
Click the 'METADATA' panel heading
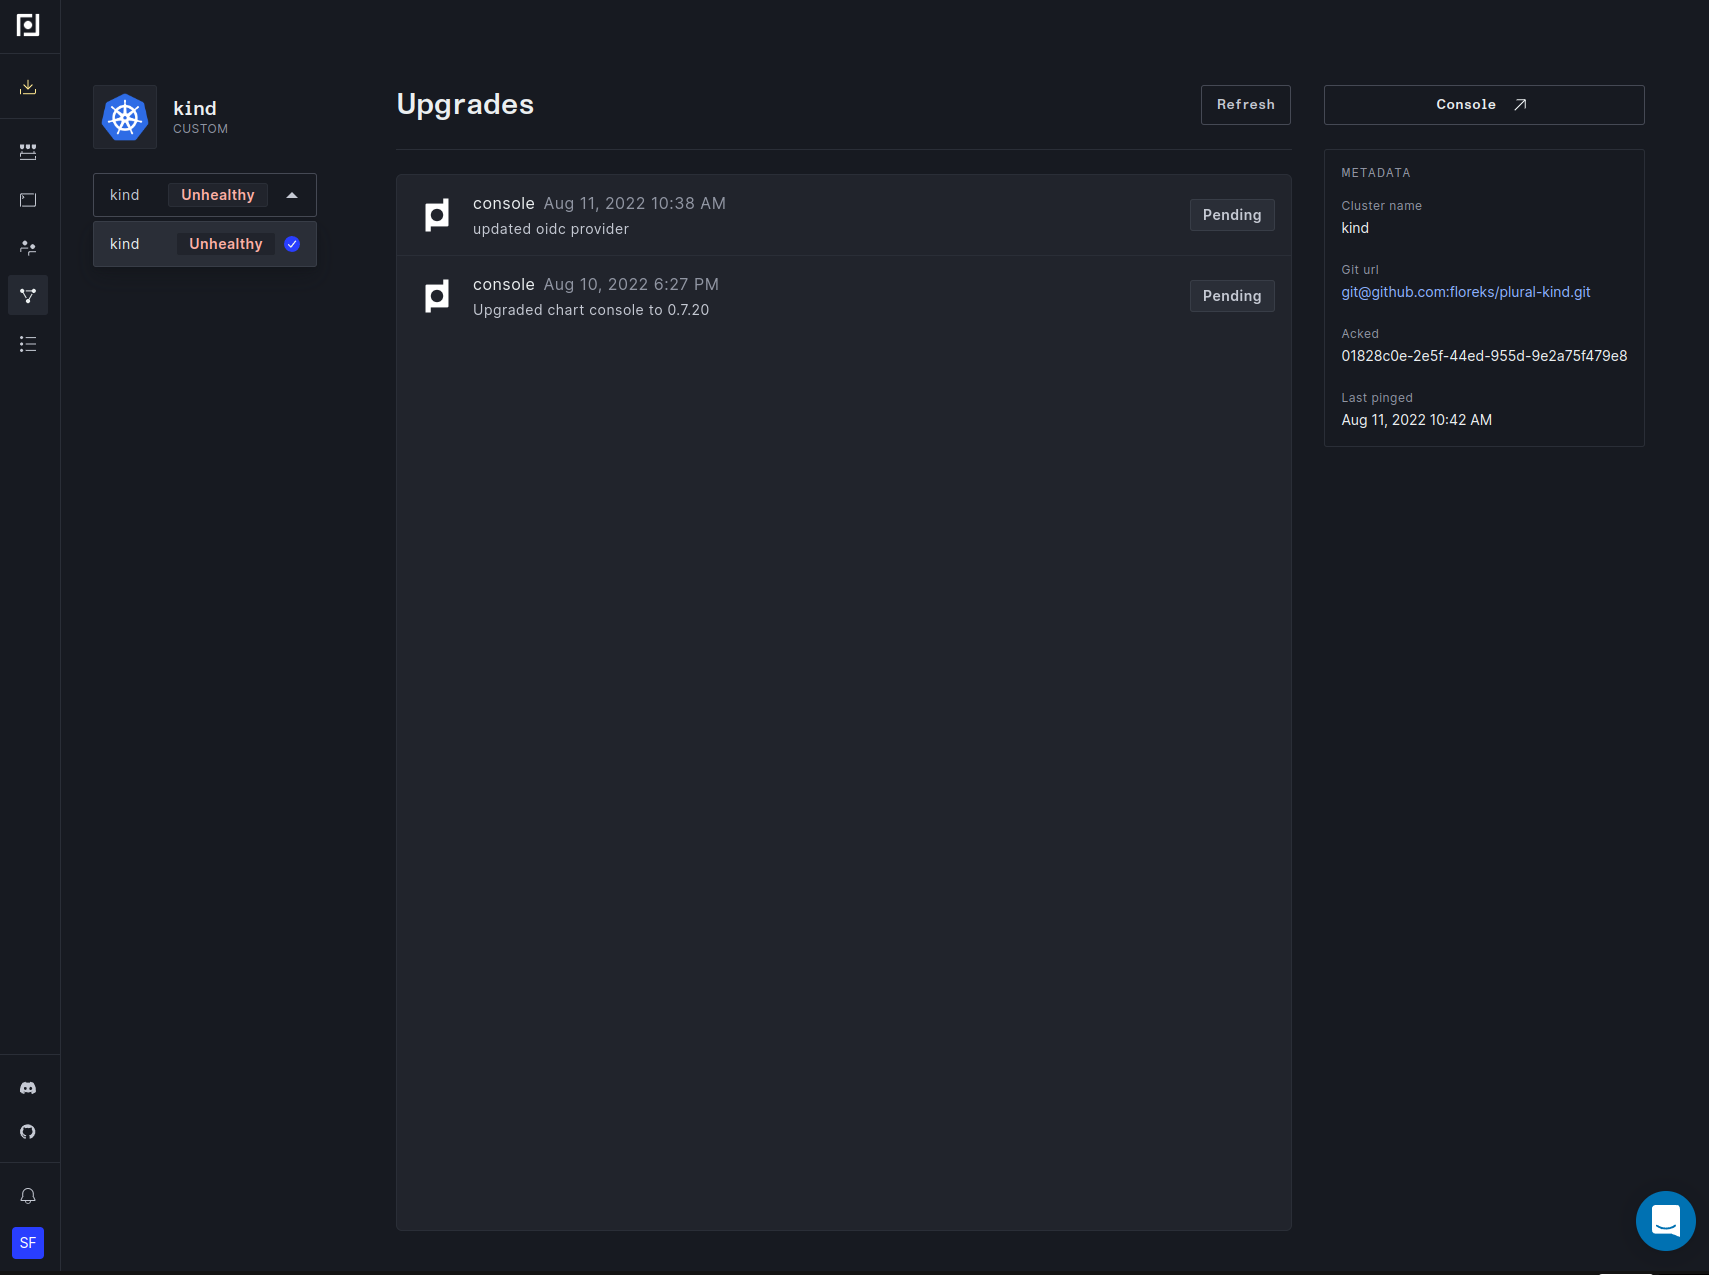[1376, 173]
